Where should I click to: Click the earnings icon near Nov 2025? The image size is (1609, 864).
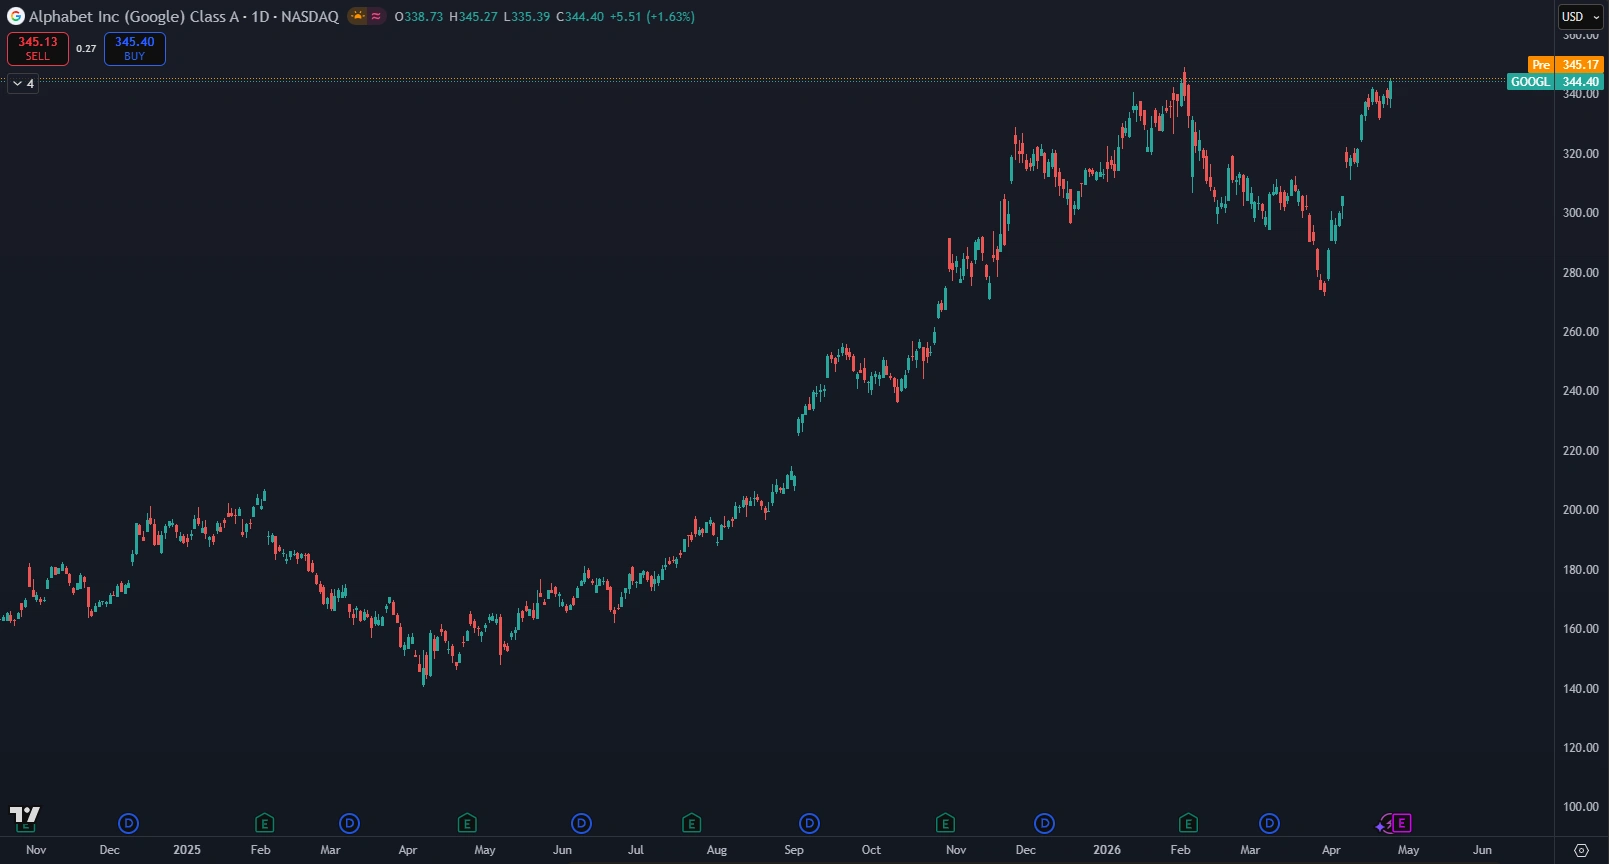tap(945, 823)
